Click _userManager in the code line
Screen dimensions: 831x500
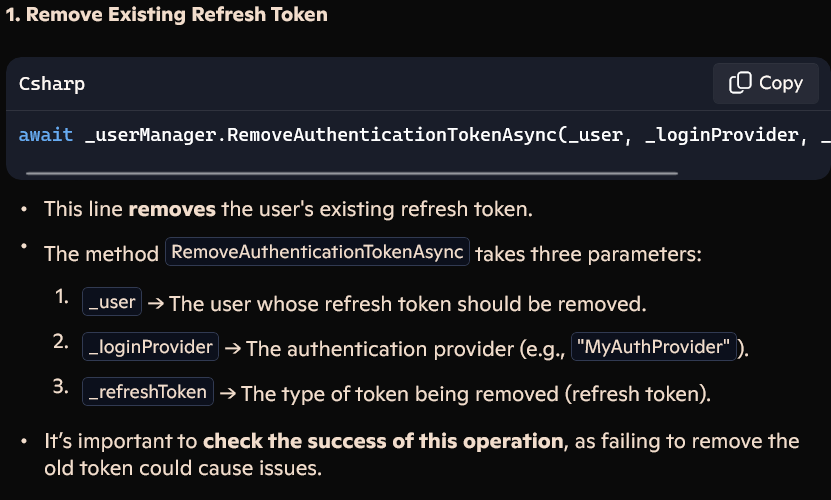tap(151, 135)
